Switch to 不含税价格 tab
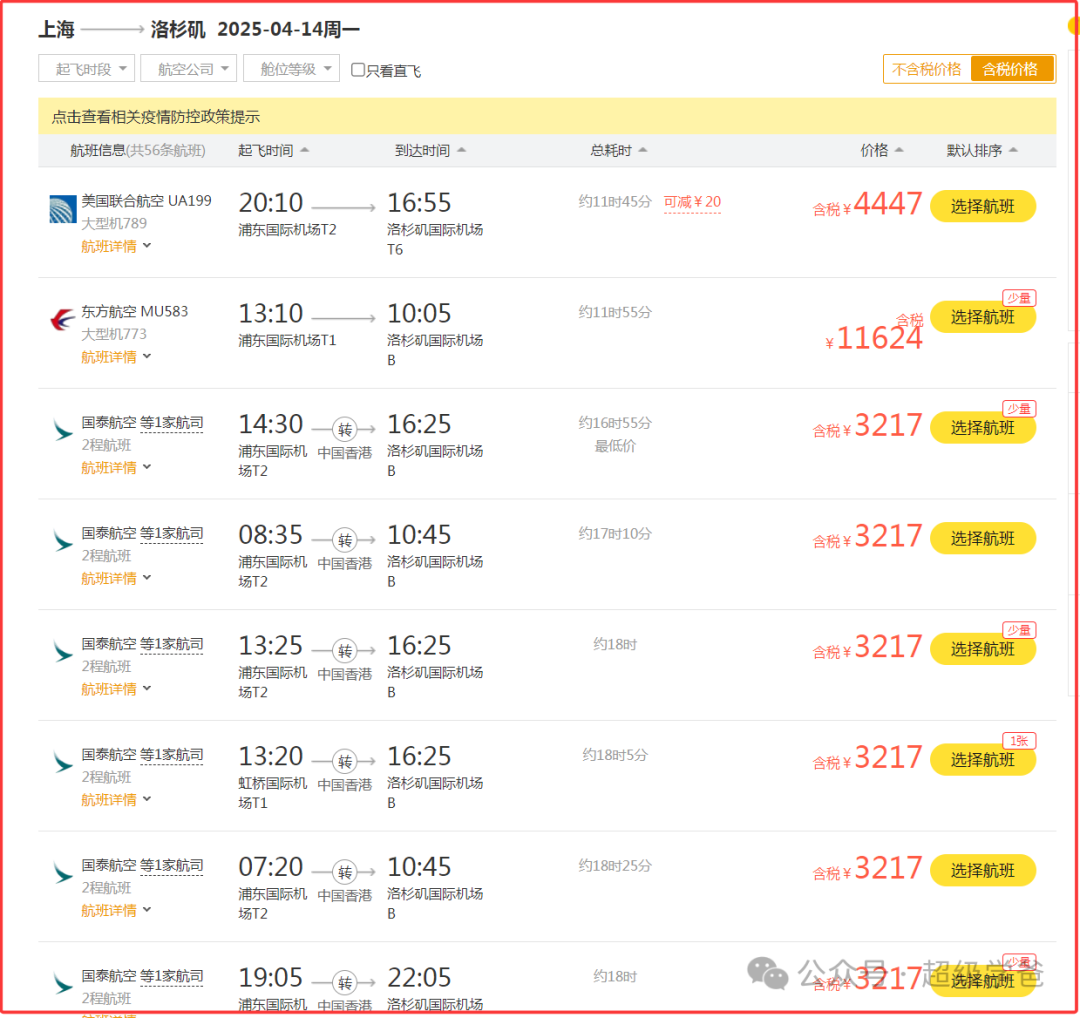1080x1018 pixels. click(926, 69)
